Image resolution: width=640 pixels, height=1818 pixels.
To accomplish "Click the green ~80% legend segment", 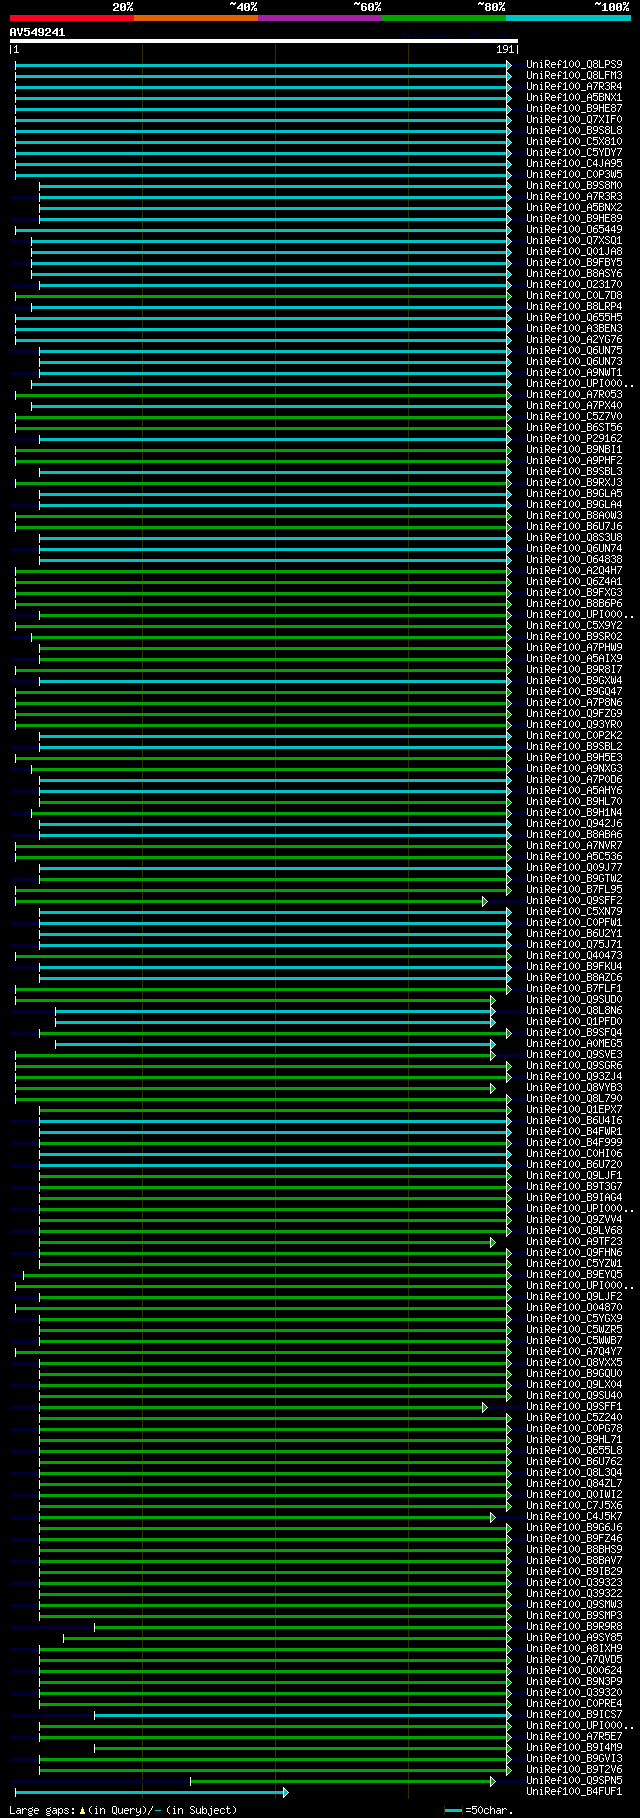I will point(443,17).
